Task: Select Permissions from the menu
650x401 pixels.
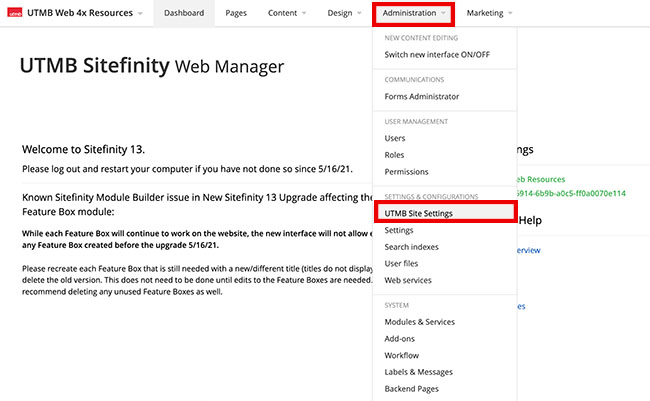Action: pyautogui.click(x=408, y=172)
